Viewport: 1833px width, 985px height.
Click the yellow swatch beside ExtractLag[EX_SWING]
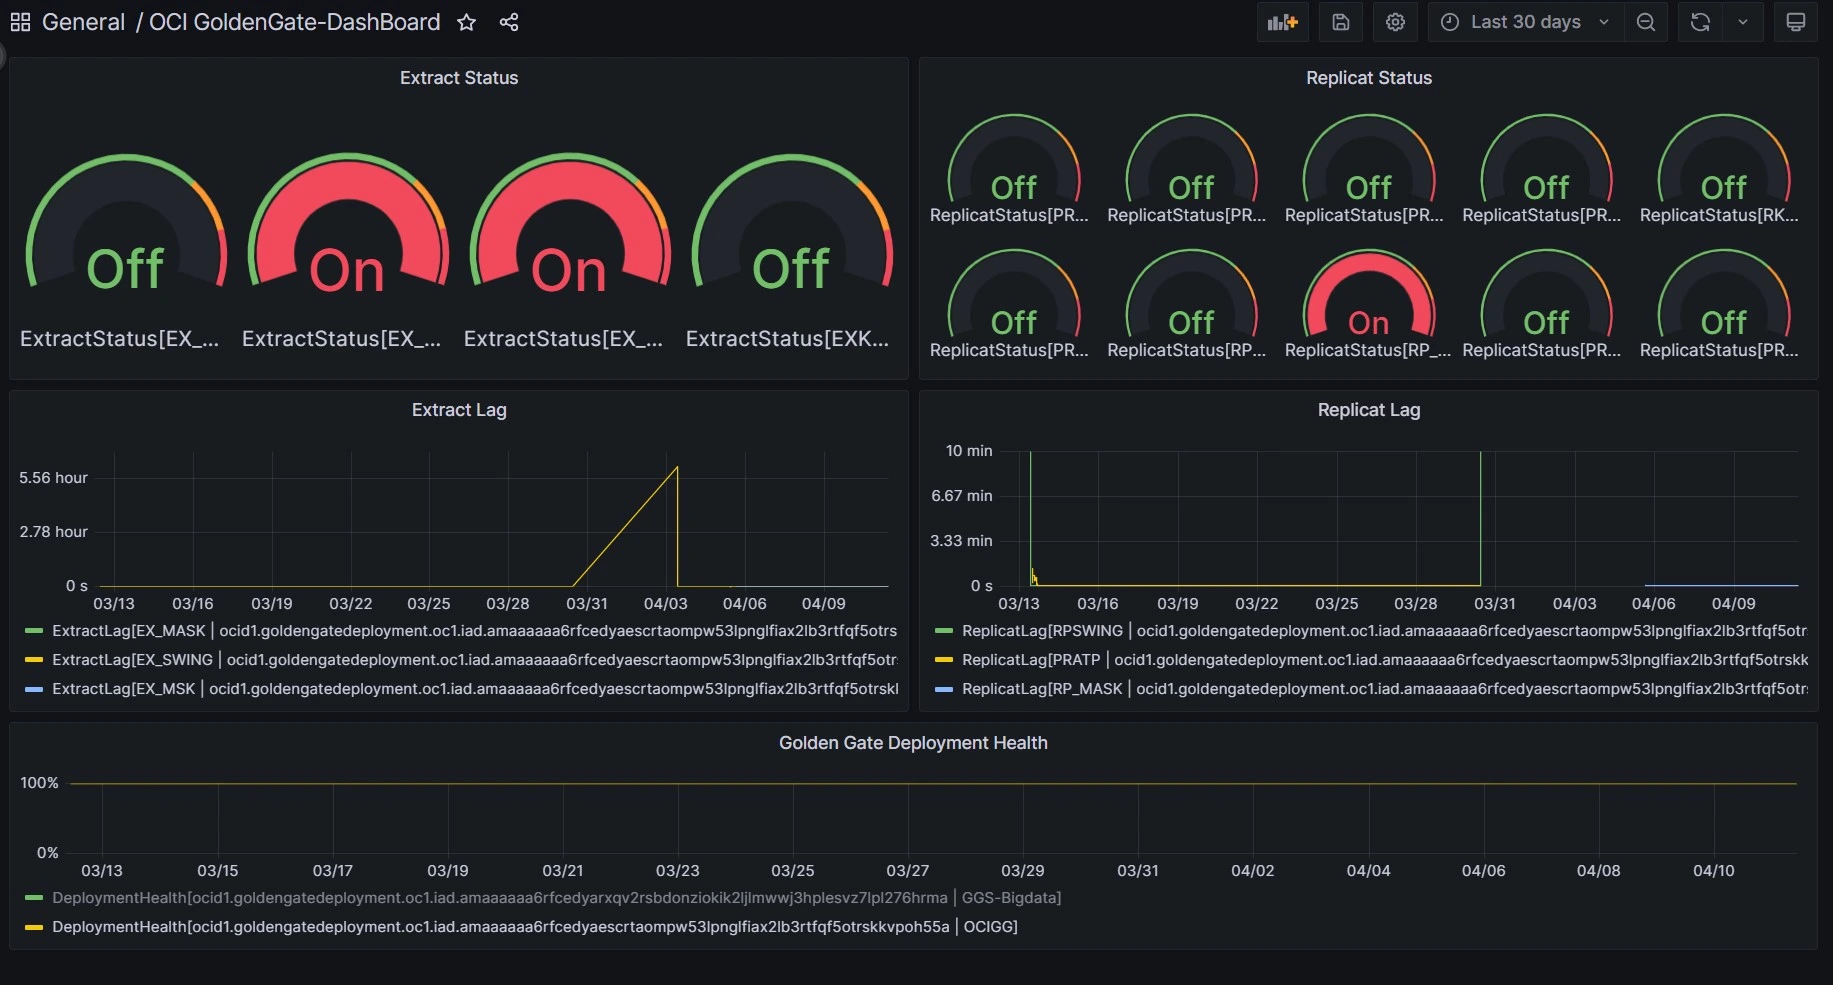click(34, 660)
